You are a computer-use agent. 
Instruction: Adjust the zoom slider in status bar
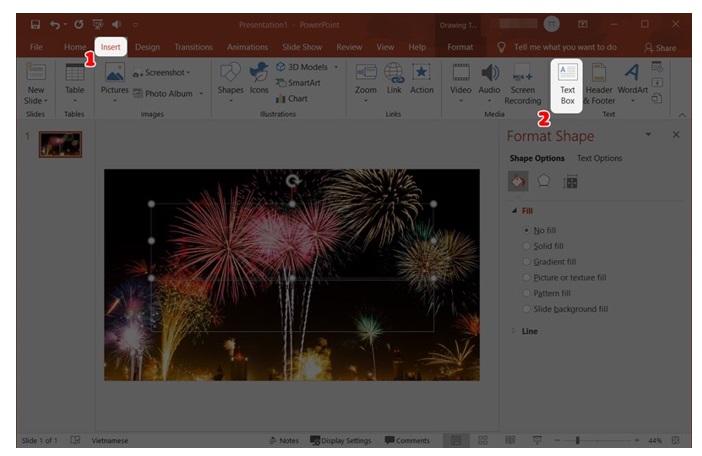[x=577, y=440]
